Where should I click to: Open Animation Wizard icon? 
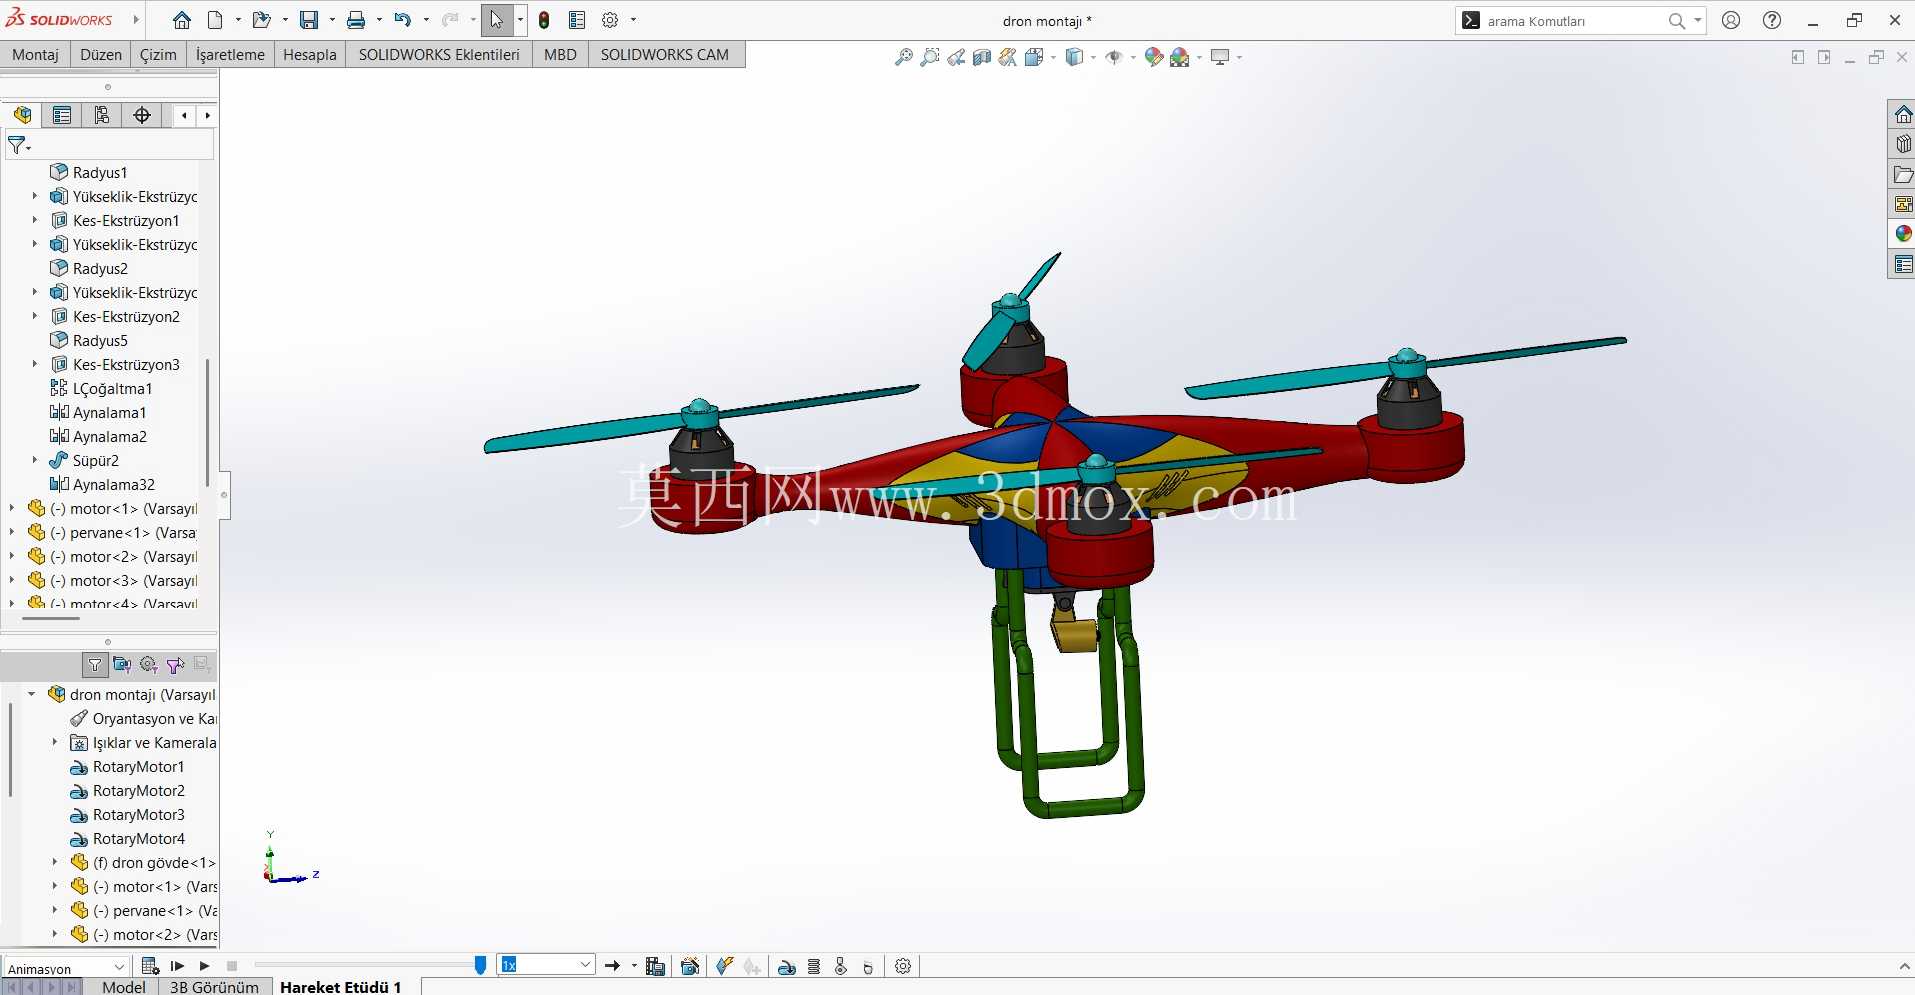pos(690,966)
